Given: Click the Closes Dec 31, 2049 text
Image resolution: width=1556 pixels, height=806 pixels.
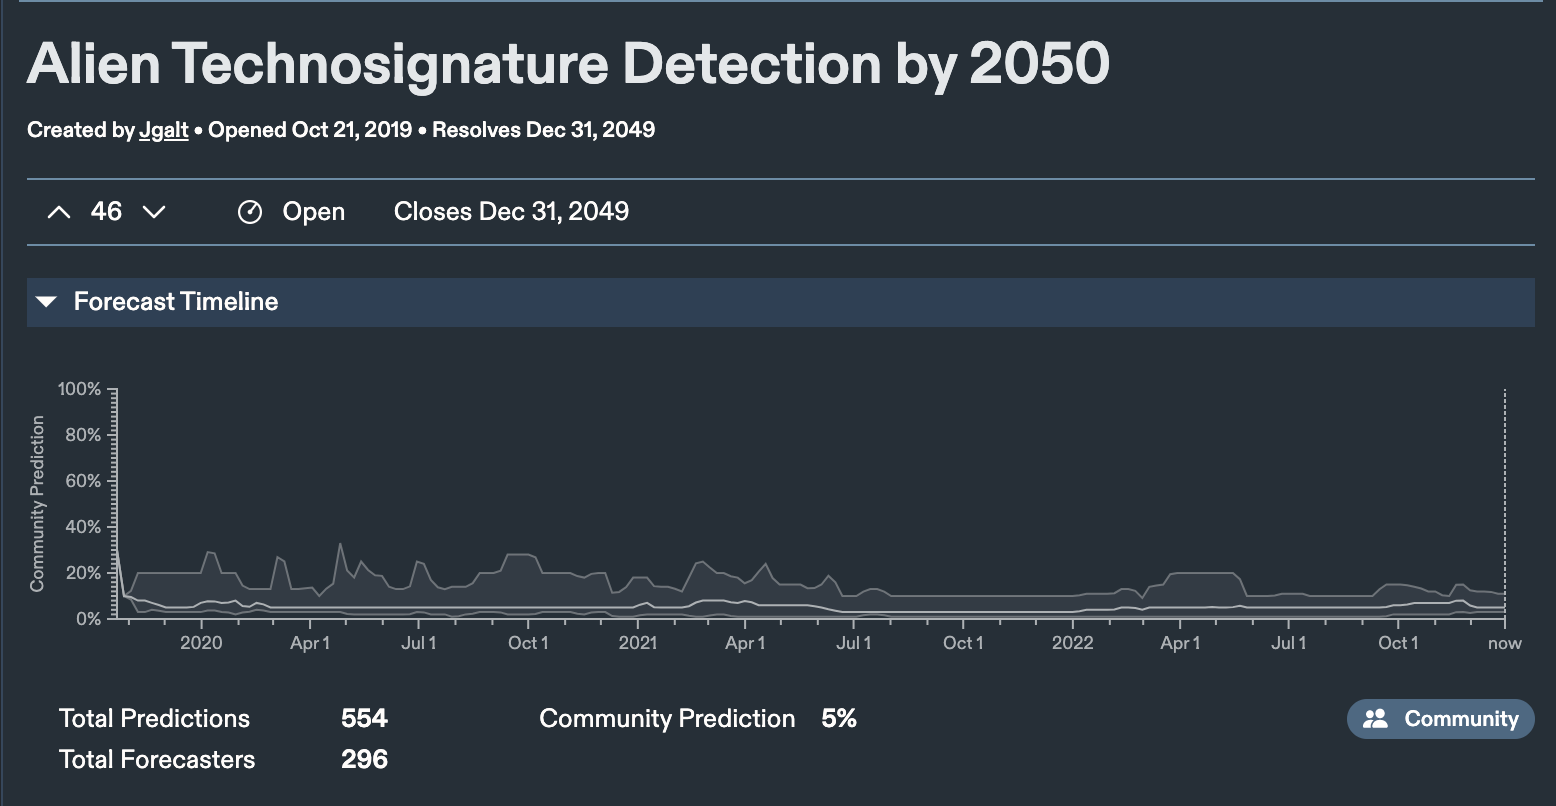Looking at the screenshot, I should click(x=511, y=212).
